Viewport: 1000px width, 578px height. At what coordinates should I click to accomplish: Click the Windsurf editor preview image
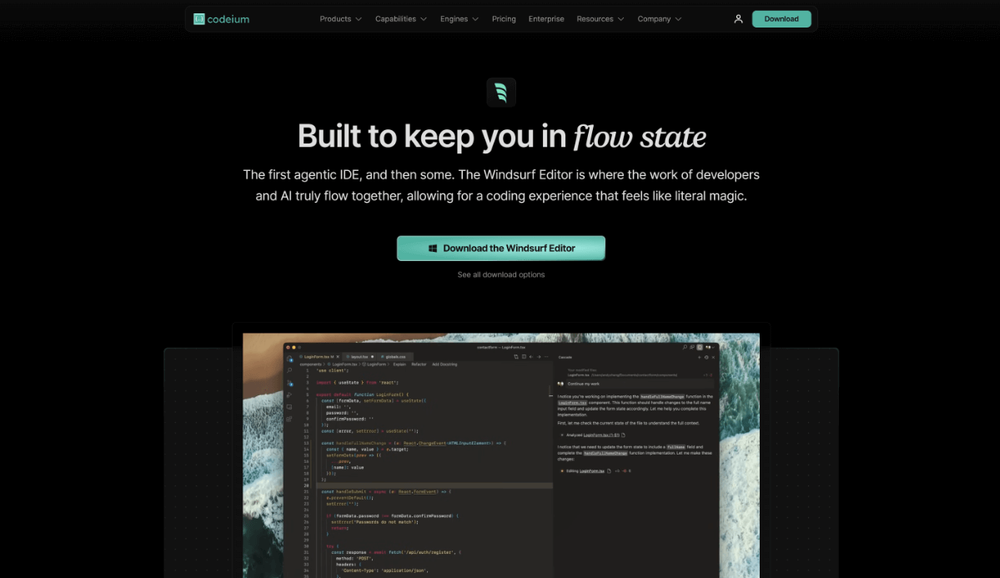501,456
